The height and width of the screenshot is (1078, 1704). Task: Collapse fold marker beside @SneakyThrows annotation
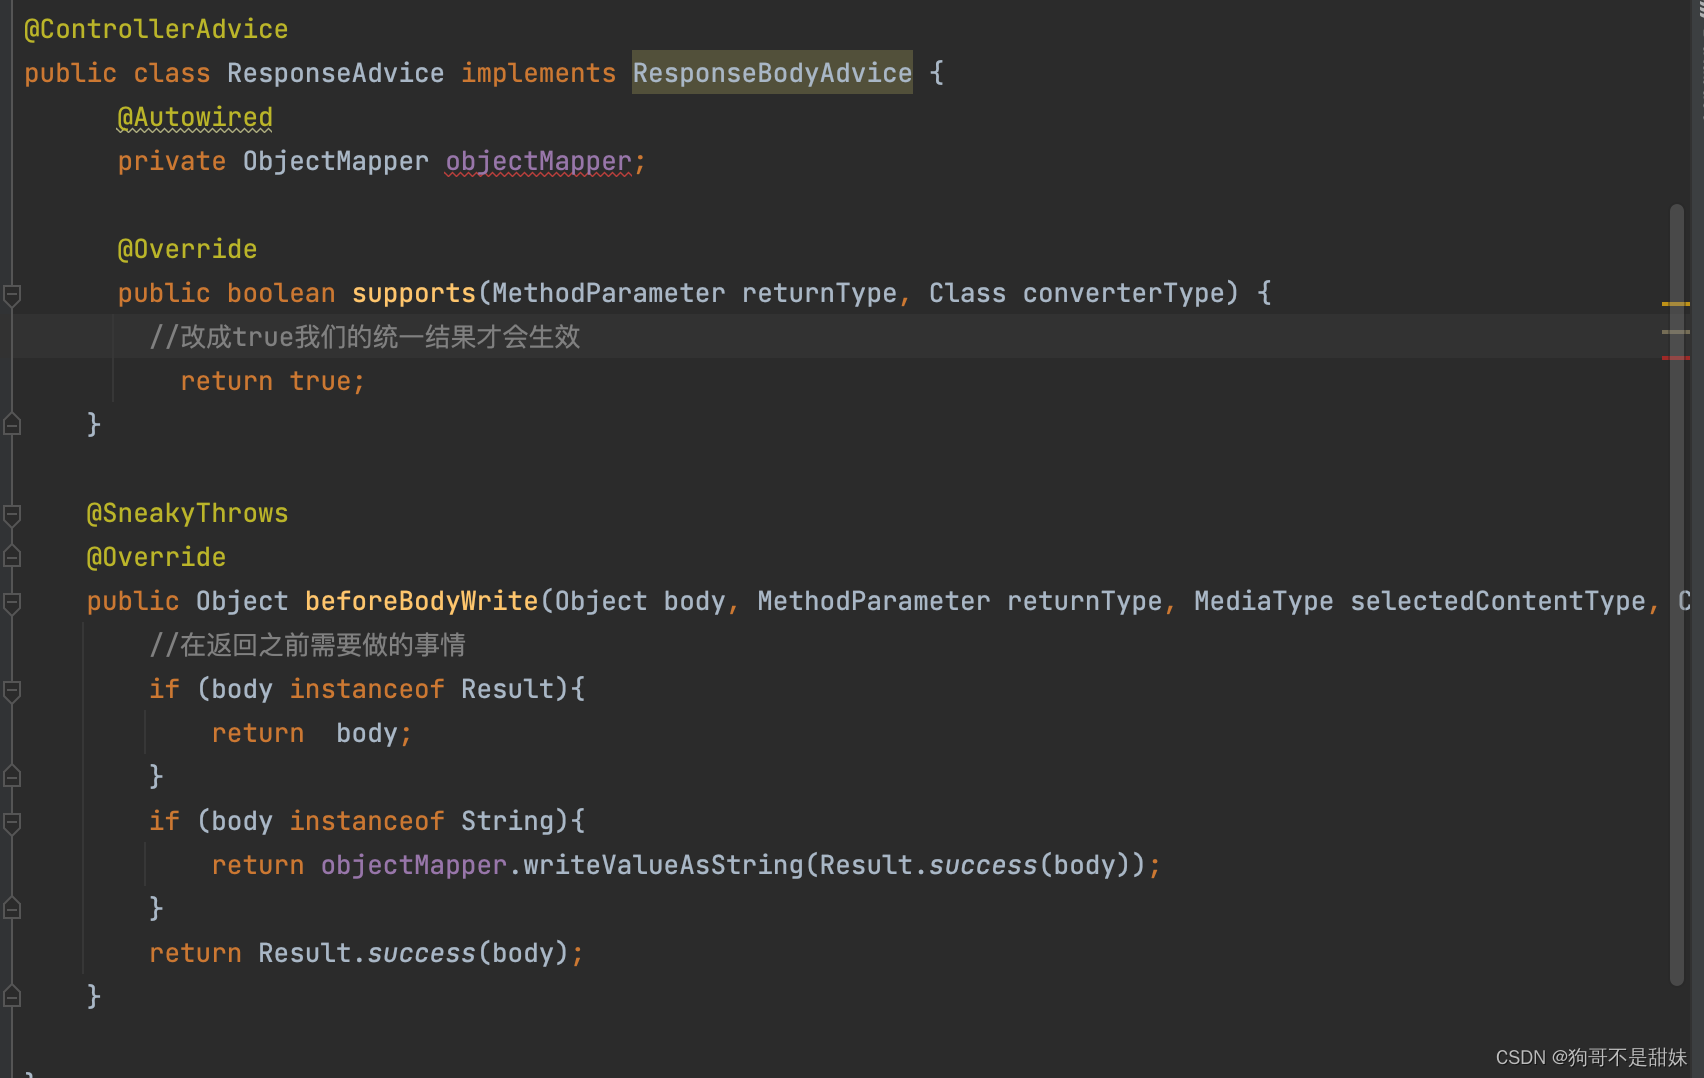click(x=12, y=515)
